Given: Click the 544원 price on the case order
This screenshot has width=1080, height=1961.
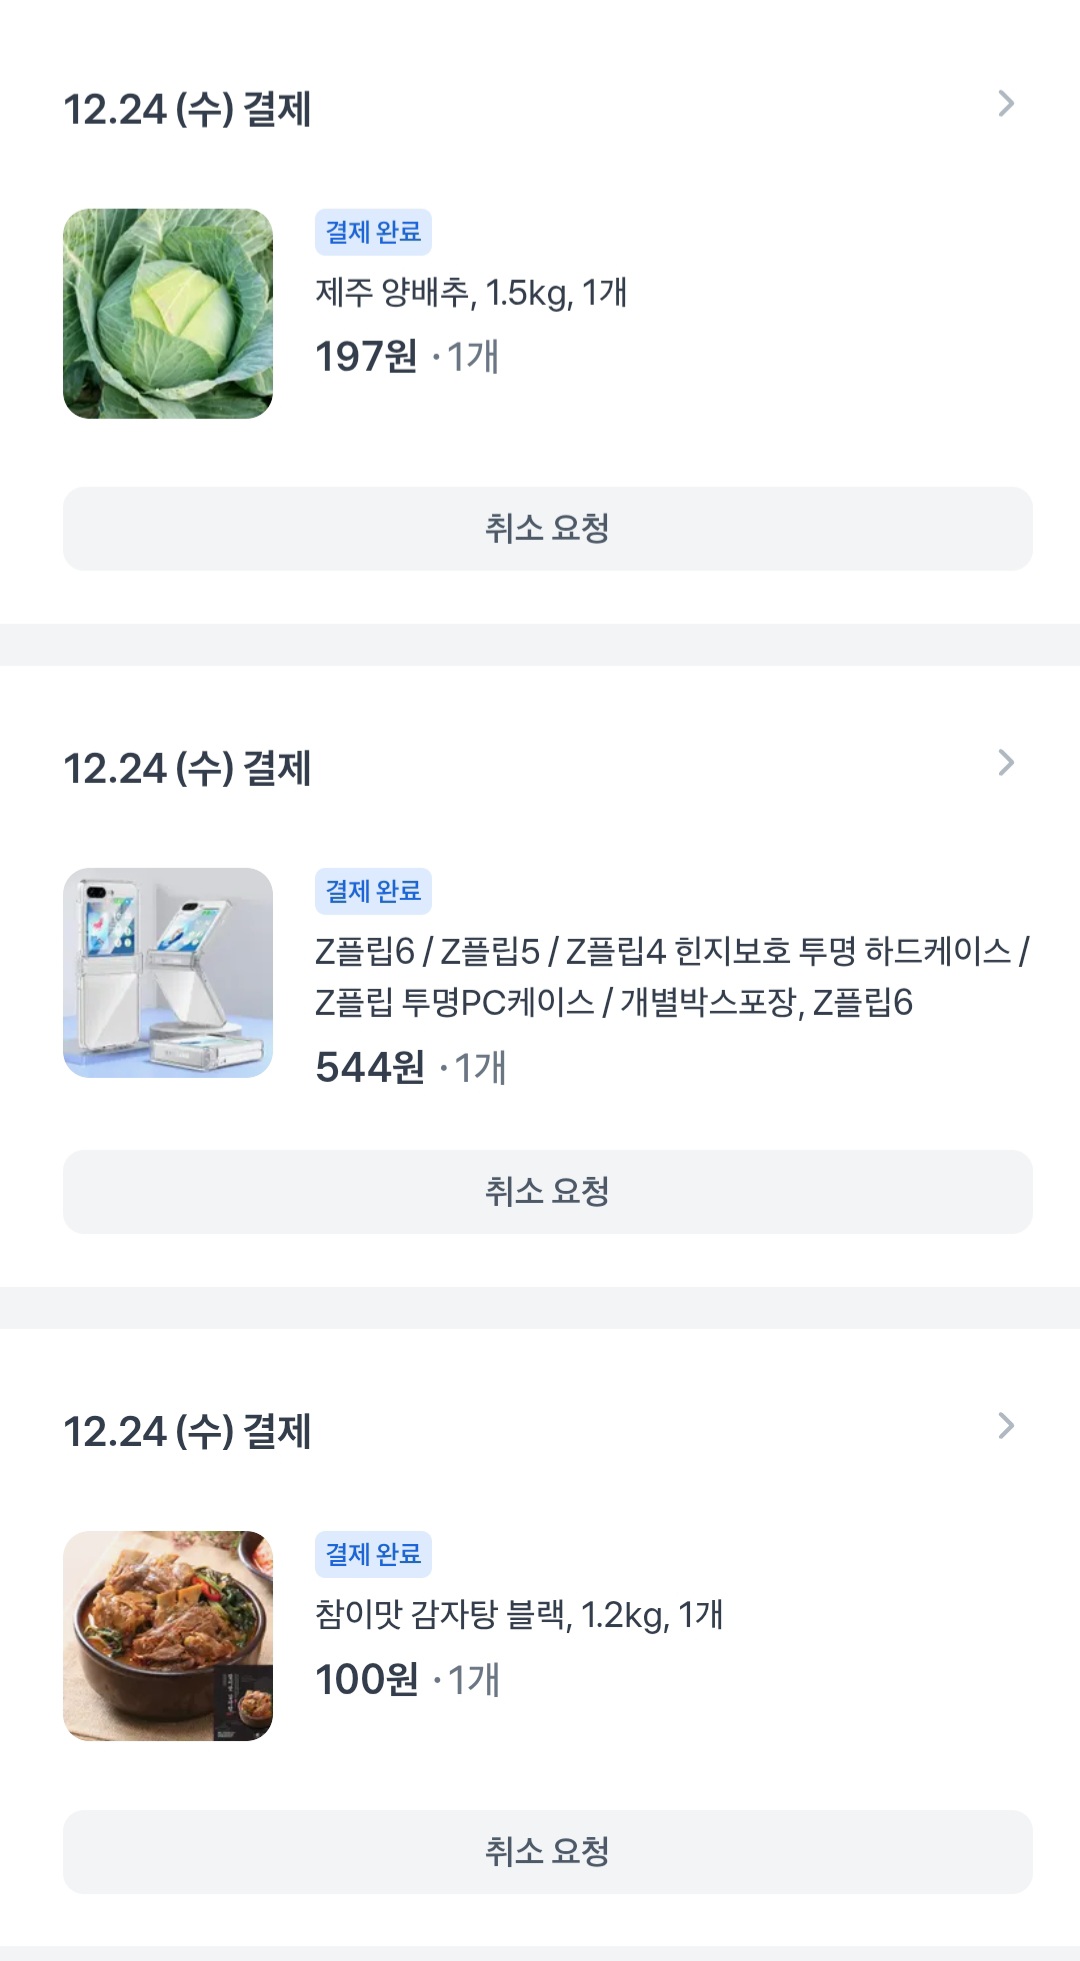Looking at the screenshot, I should tap(370, 1068).
